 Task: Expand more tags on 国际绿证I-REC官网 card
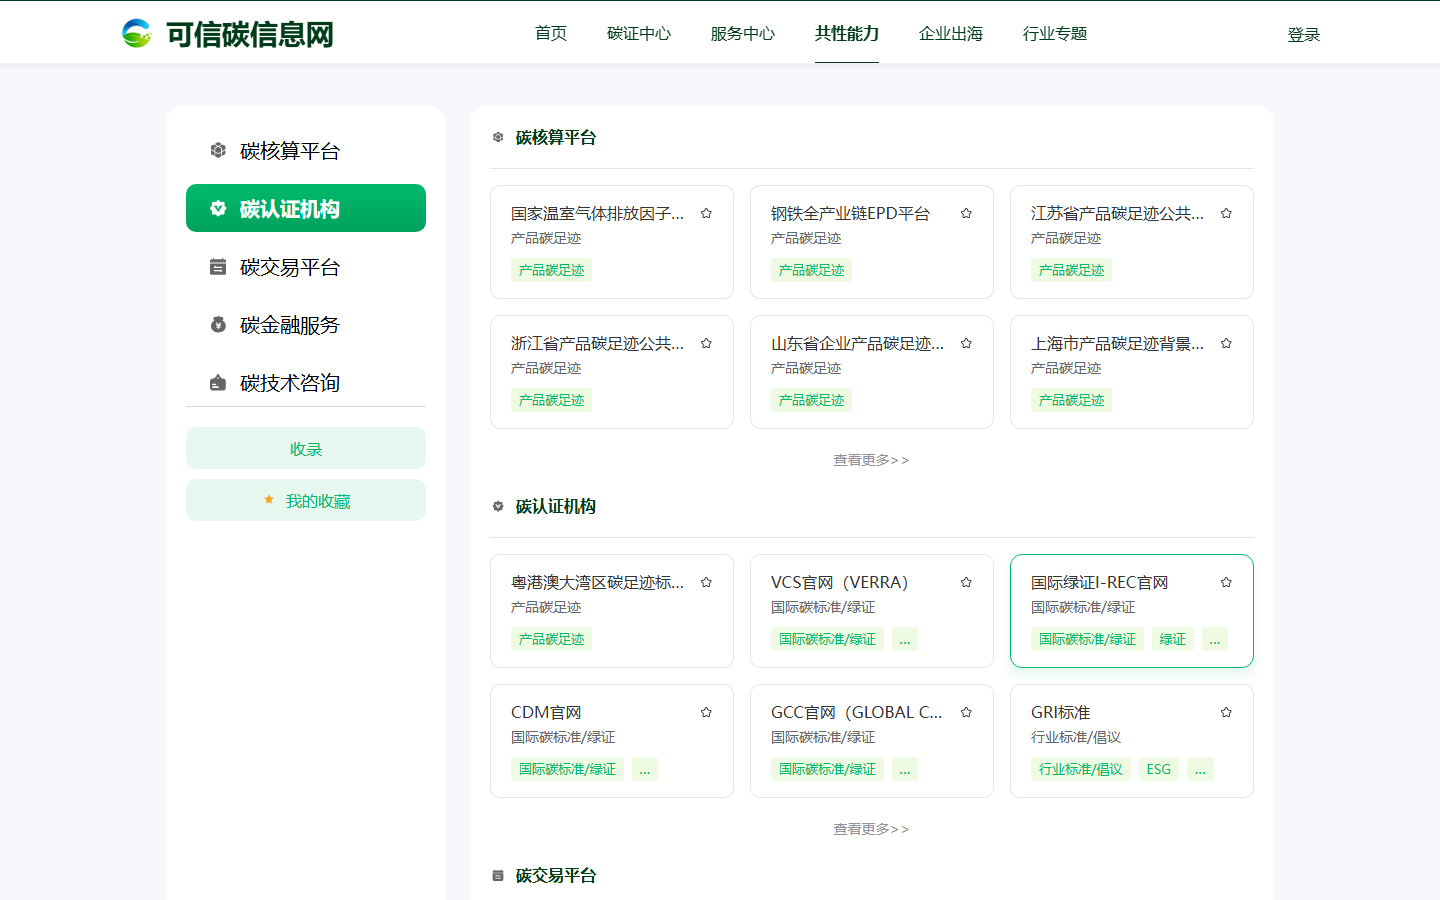click(x=1215, y=639)
